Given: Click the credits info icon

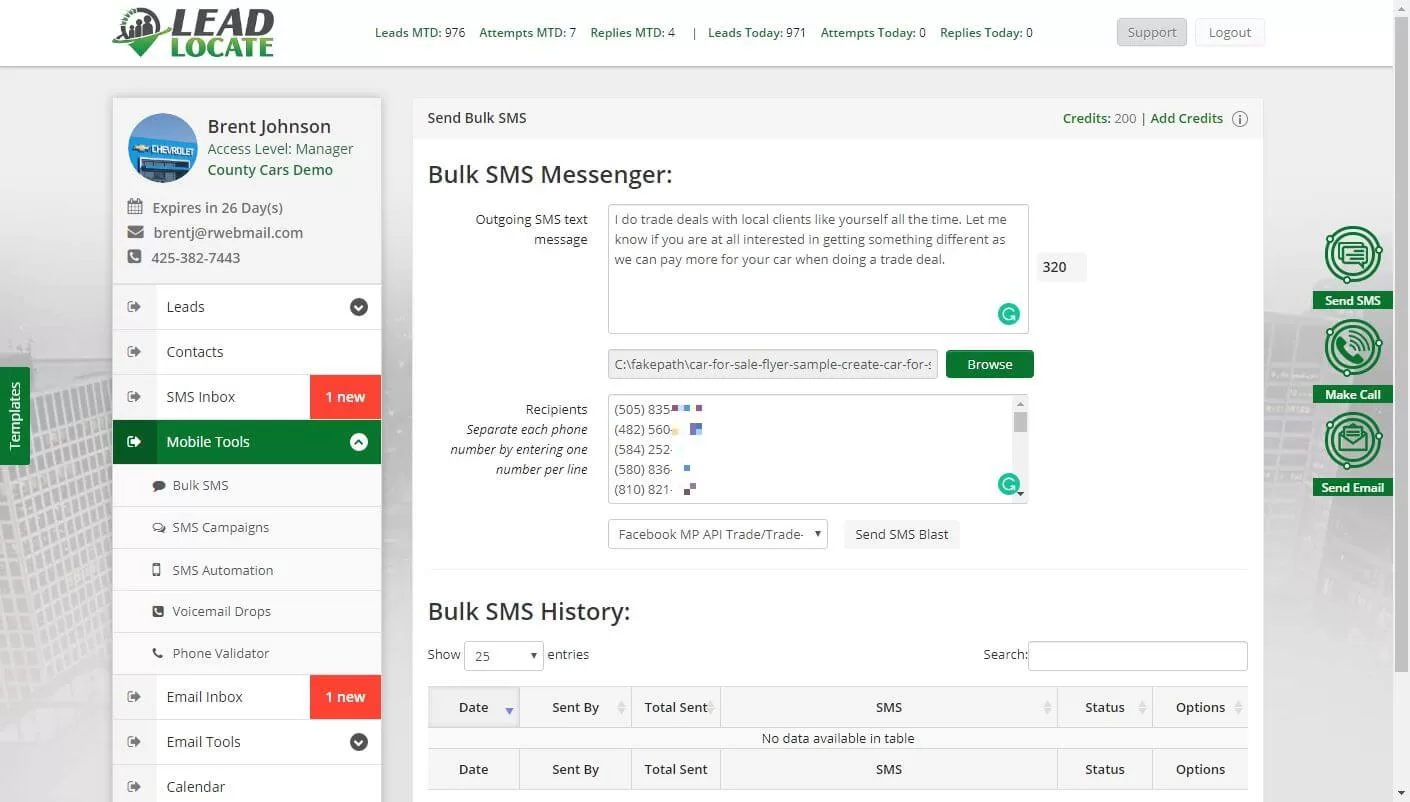Looking at the screenshot, I should click(x=1240, y=119).
